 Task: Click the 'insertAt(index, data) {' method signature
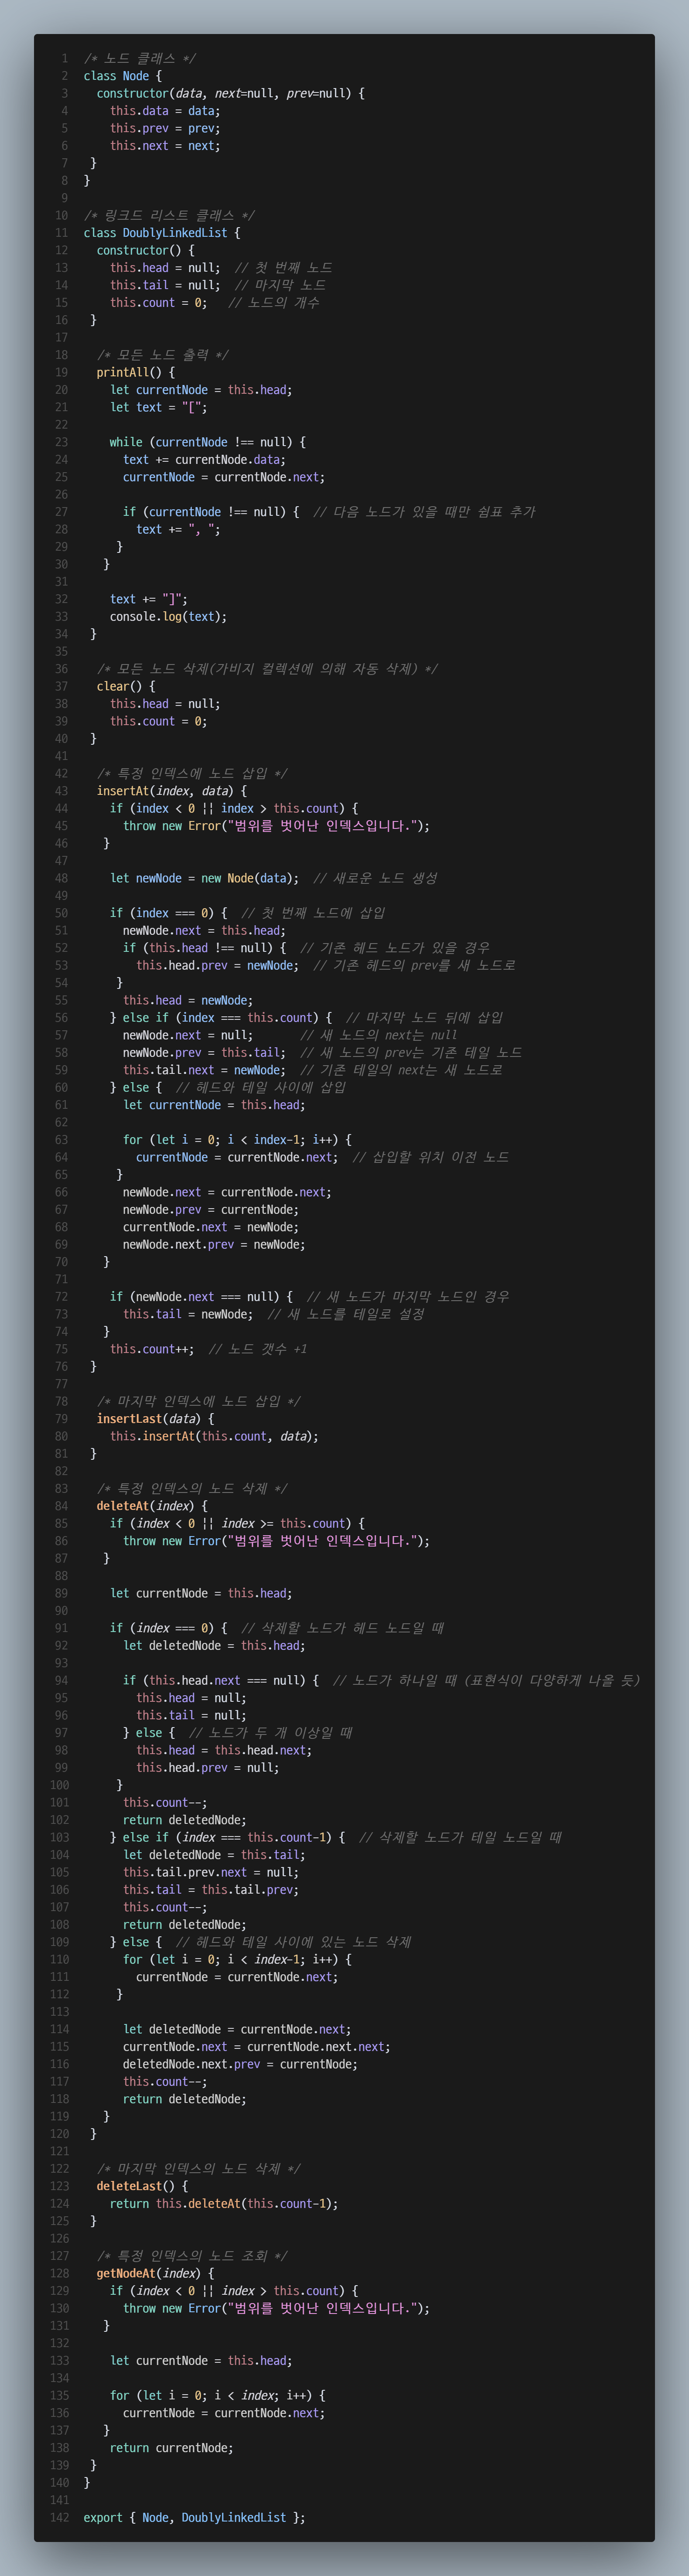tap(171, 791)
